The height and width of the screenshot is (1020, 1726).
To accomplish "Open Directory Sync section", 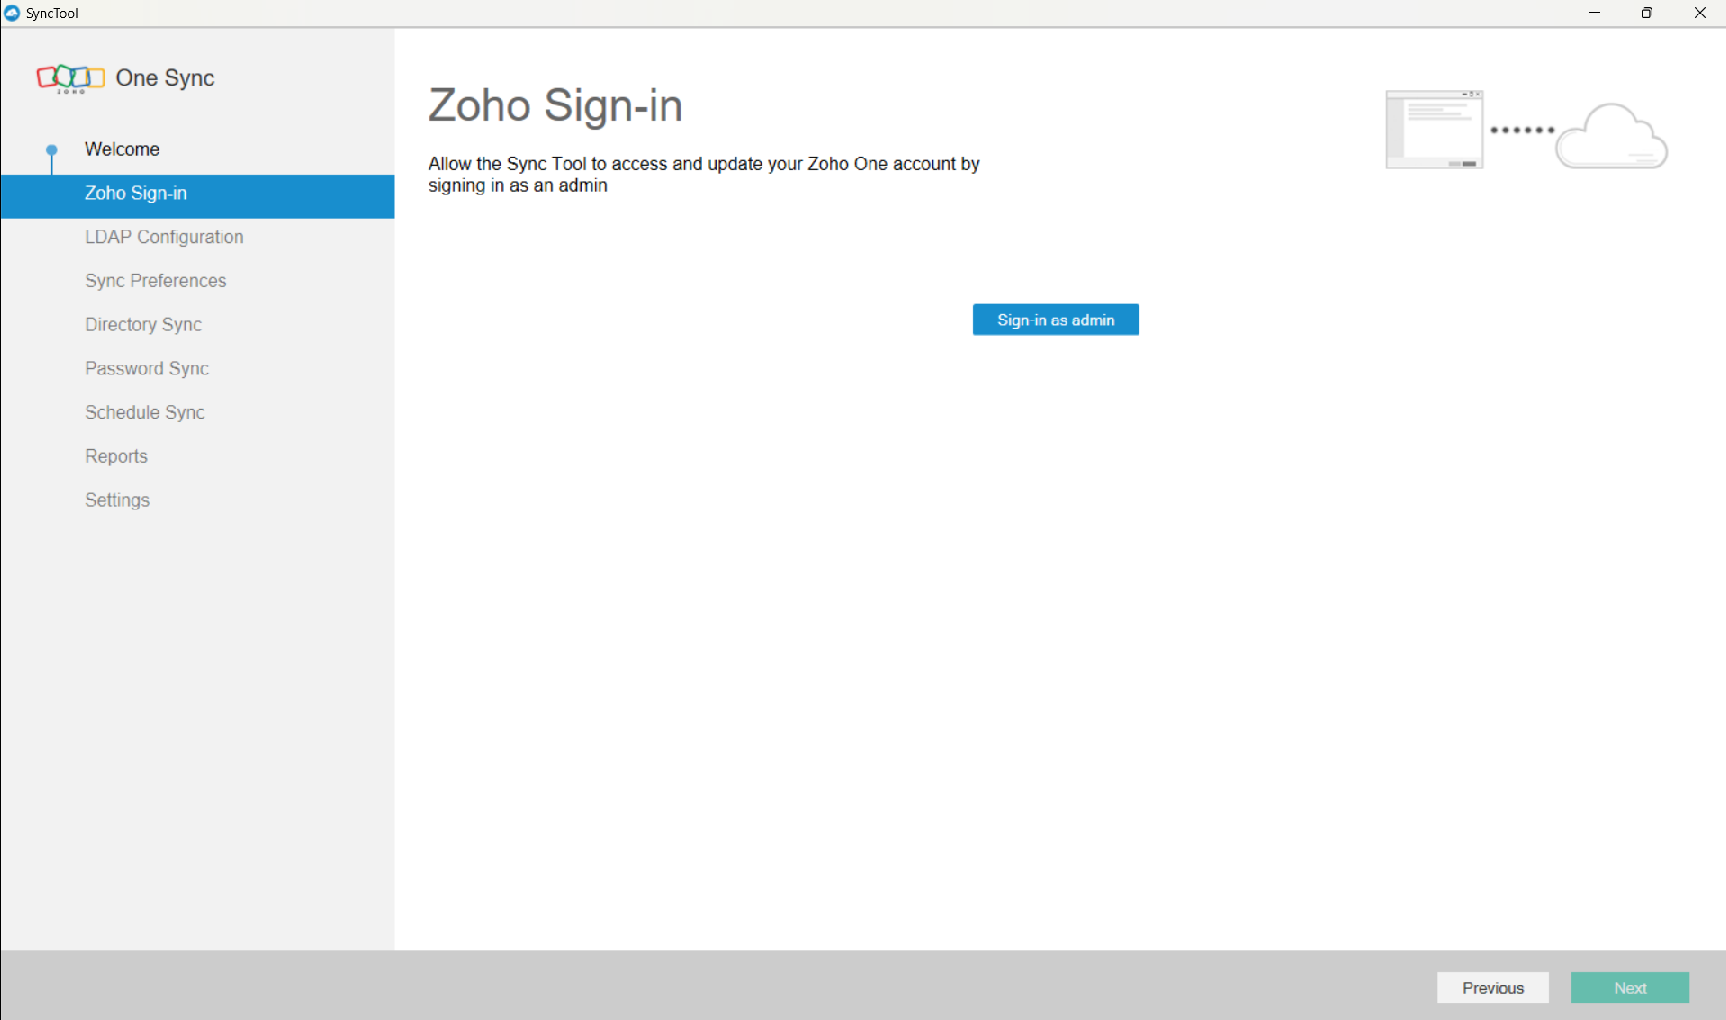I will (x=143, y=325).
